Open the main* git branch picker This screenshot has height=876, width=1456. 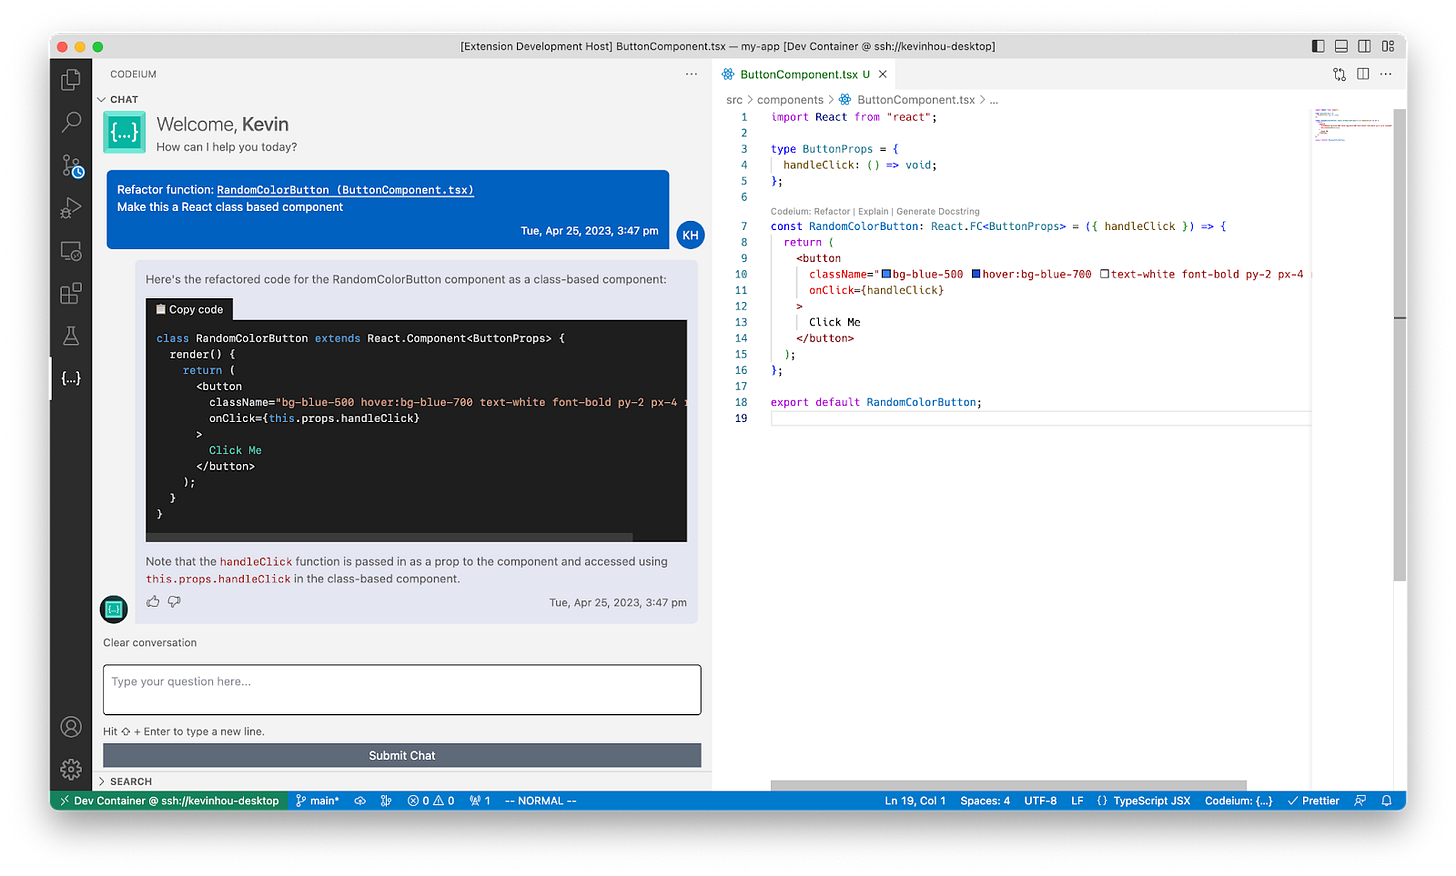318,801
